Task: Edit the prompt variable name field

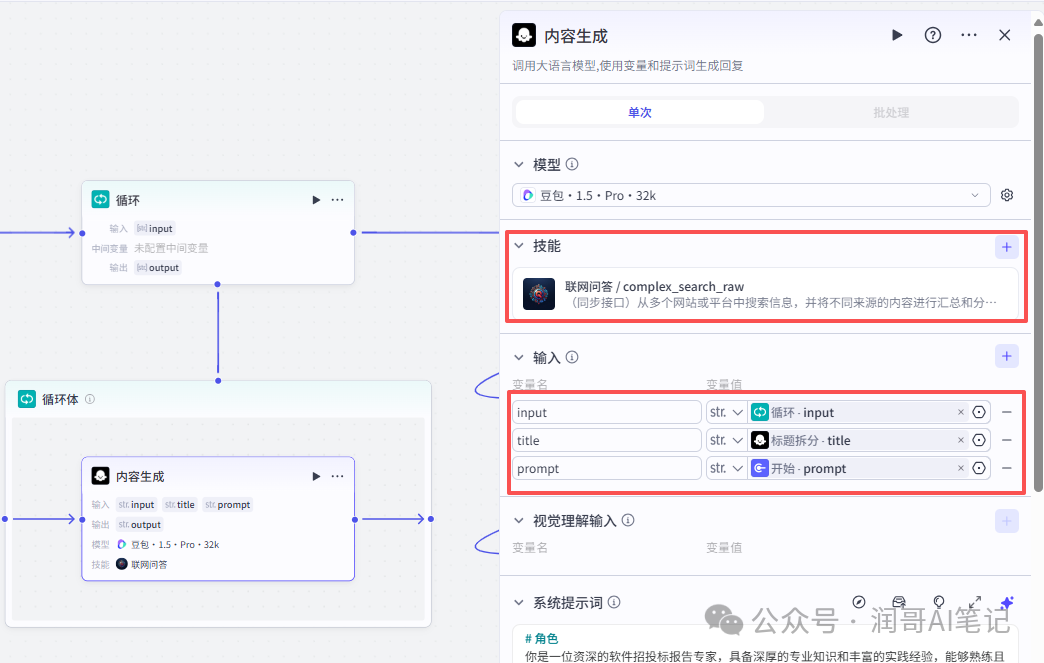Action: [x=607, y=468]
